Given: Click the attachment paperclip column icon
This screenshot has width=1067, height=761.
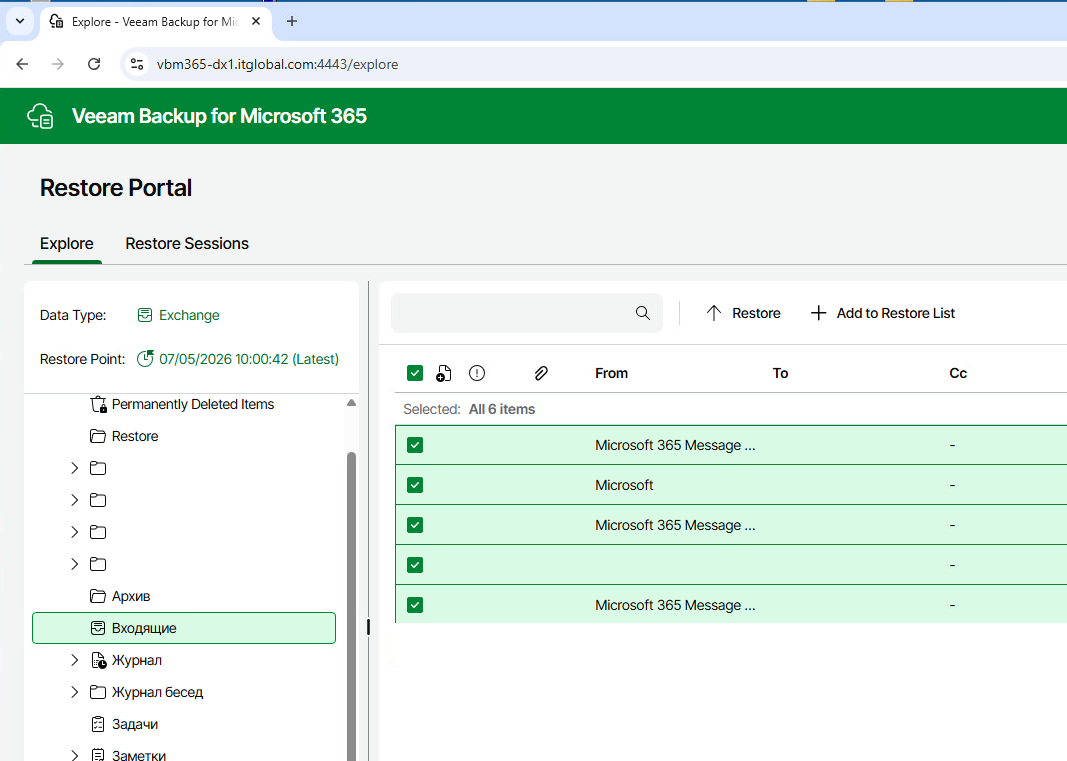Looking at the screenshot, I should (541, 373).
